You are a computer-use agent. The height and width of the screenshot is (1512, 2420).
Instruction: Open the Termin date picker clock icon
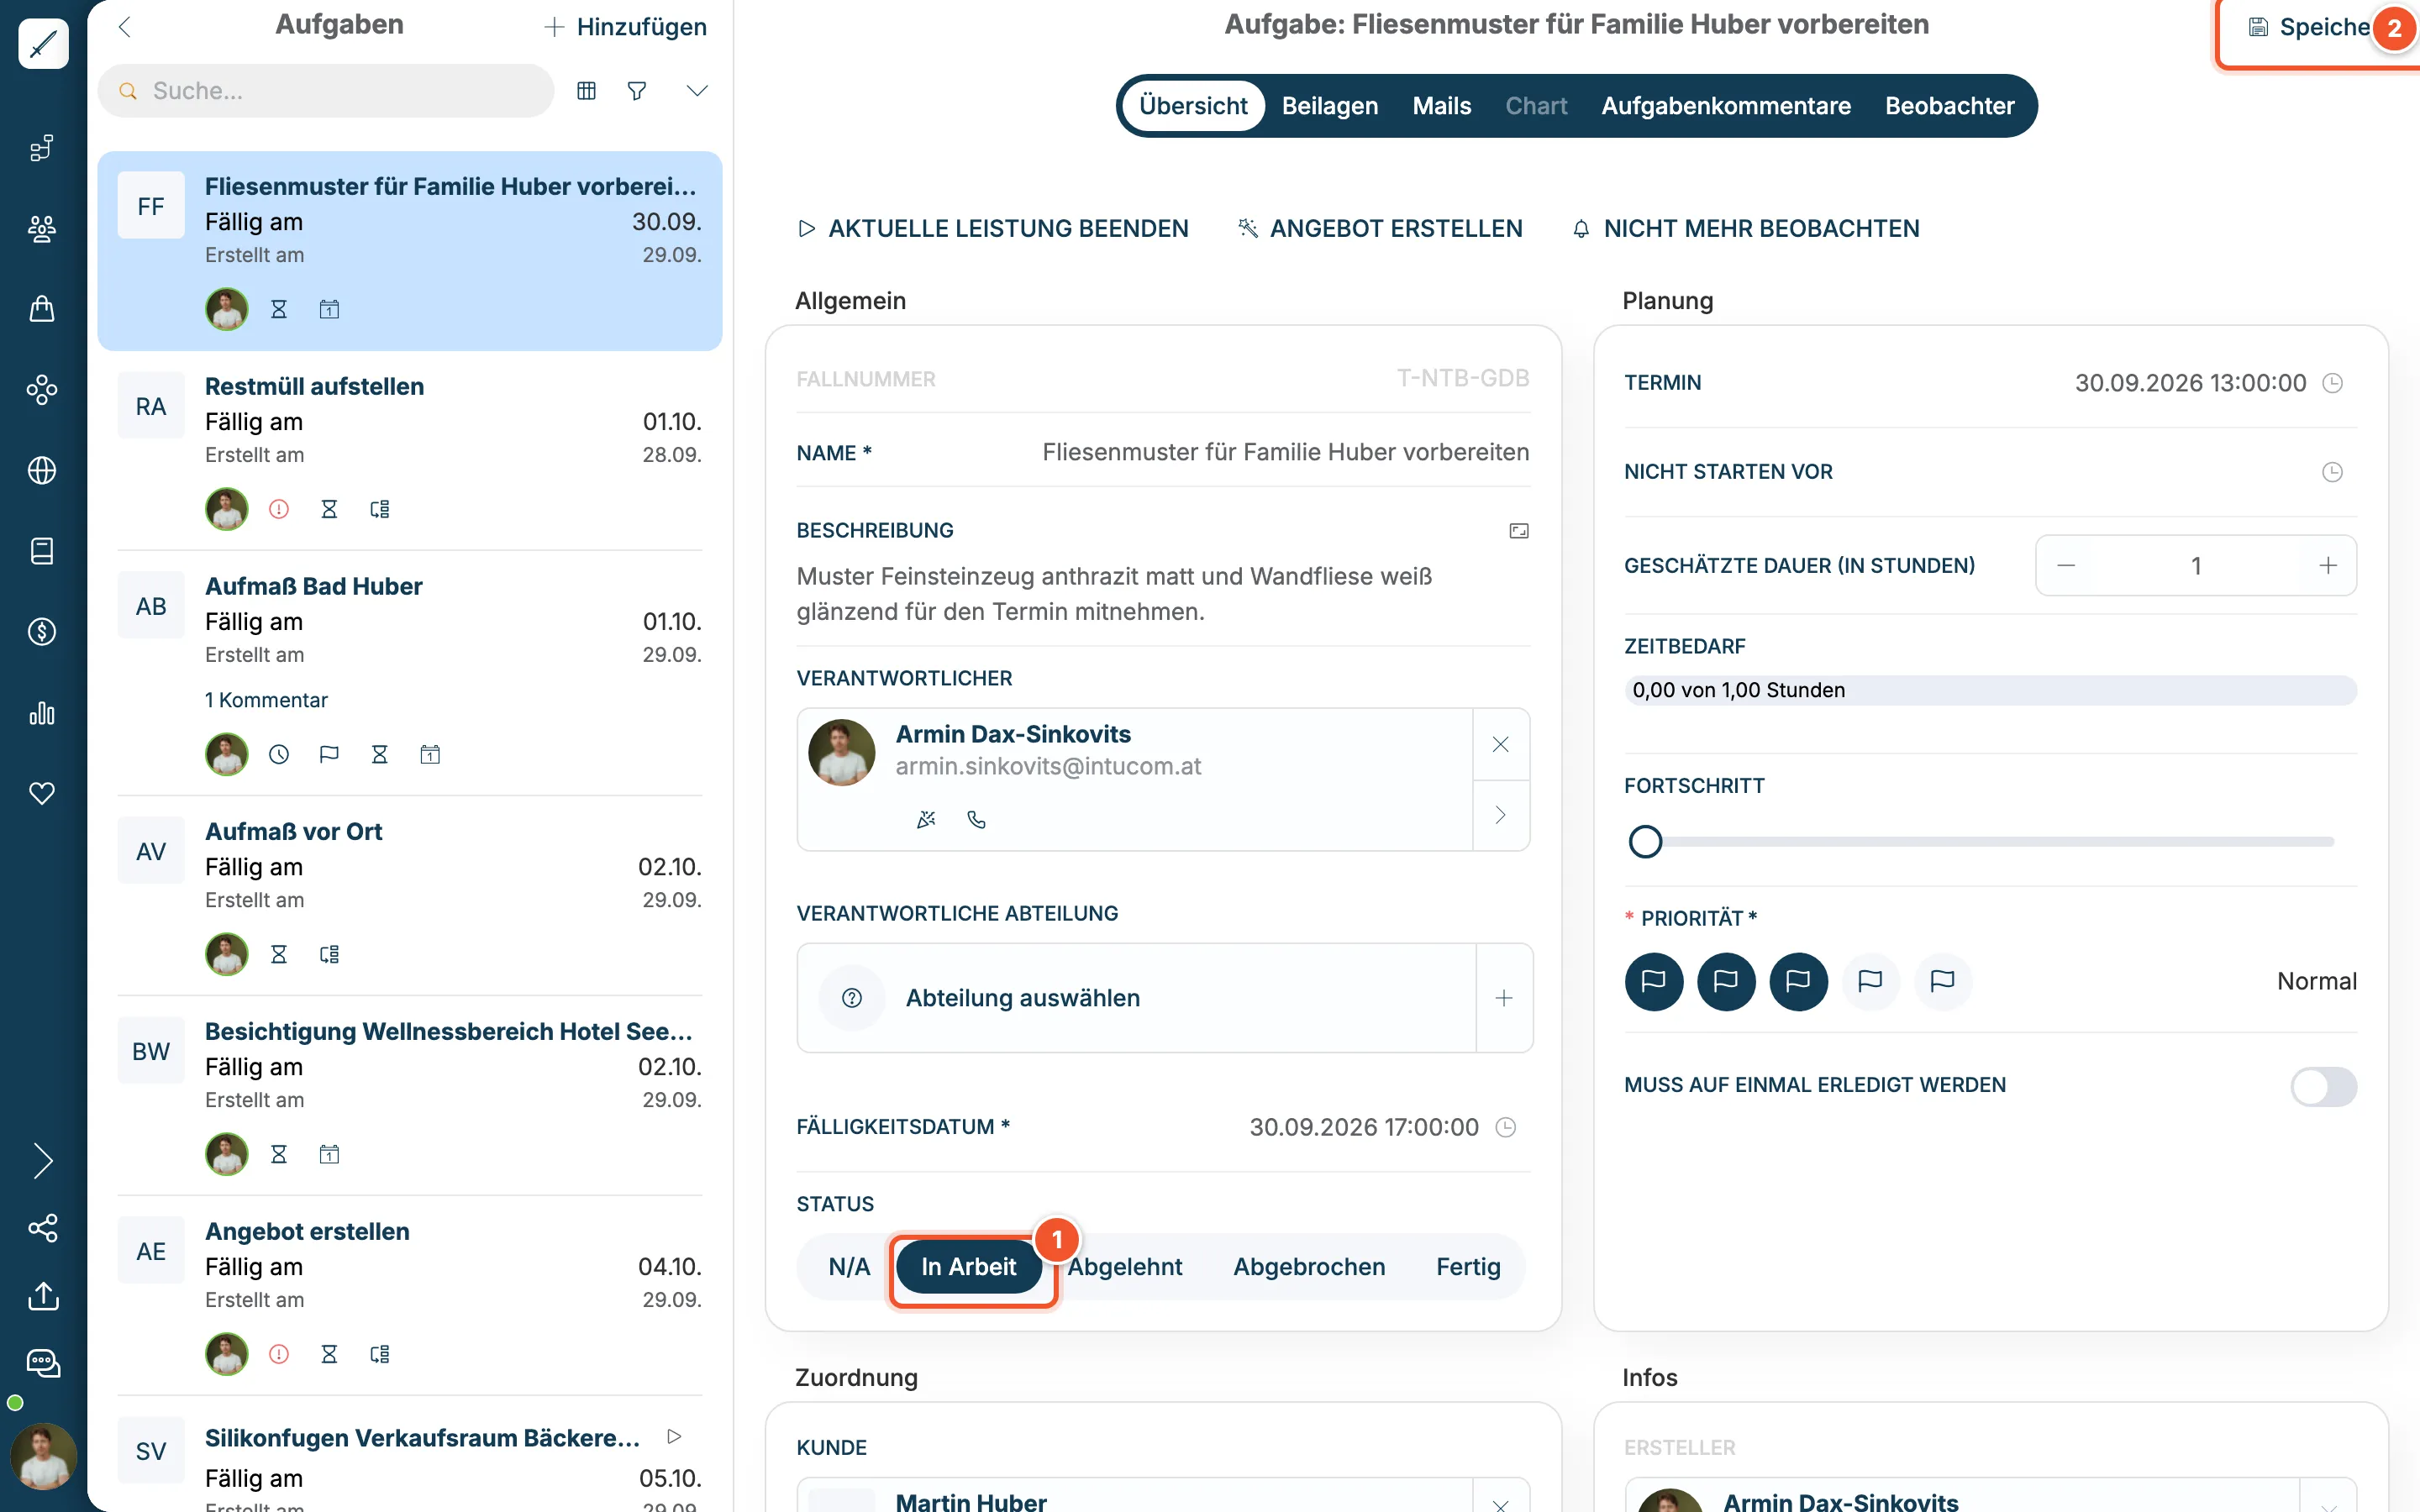tap(2332, 383)
